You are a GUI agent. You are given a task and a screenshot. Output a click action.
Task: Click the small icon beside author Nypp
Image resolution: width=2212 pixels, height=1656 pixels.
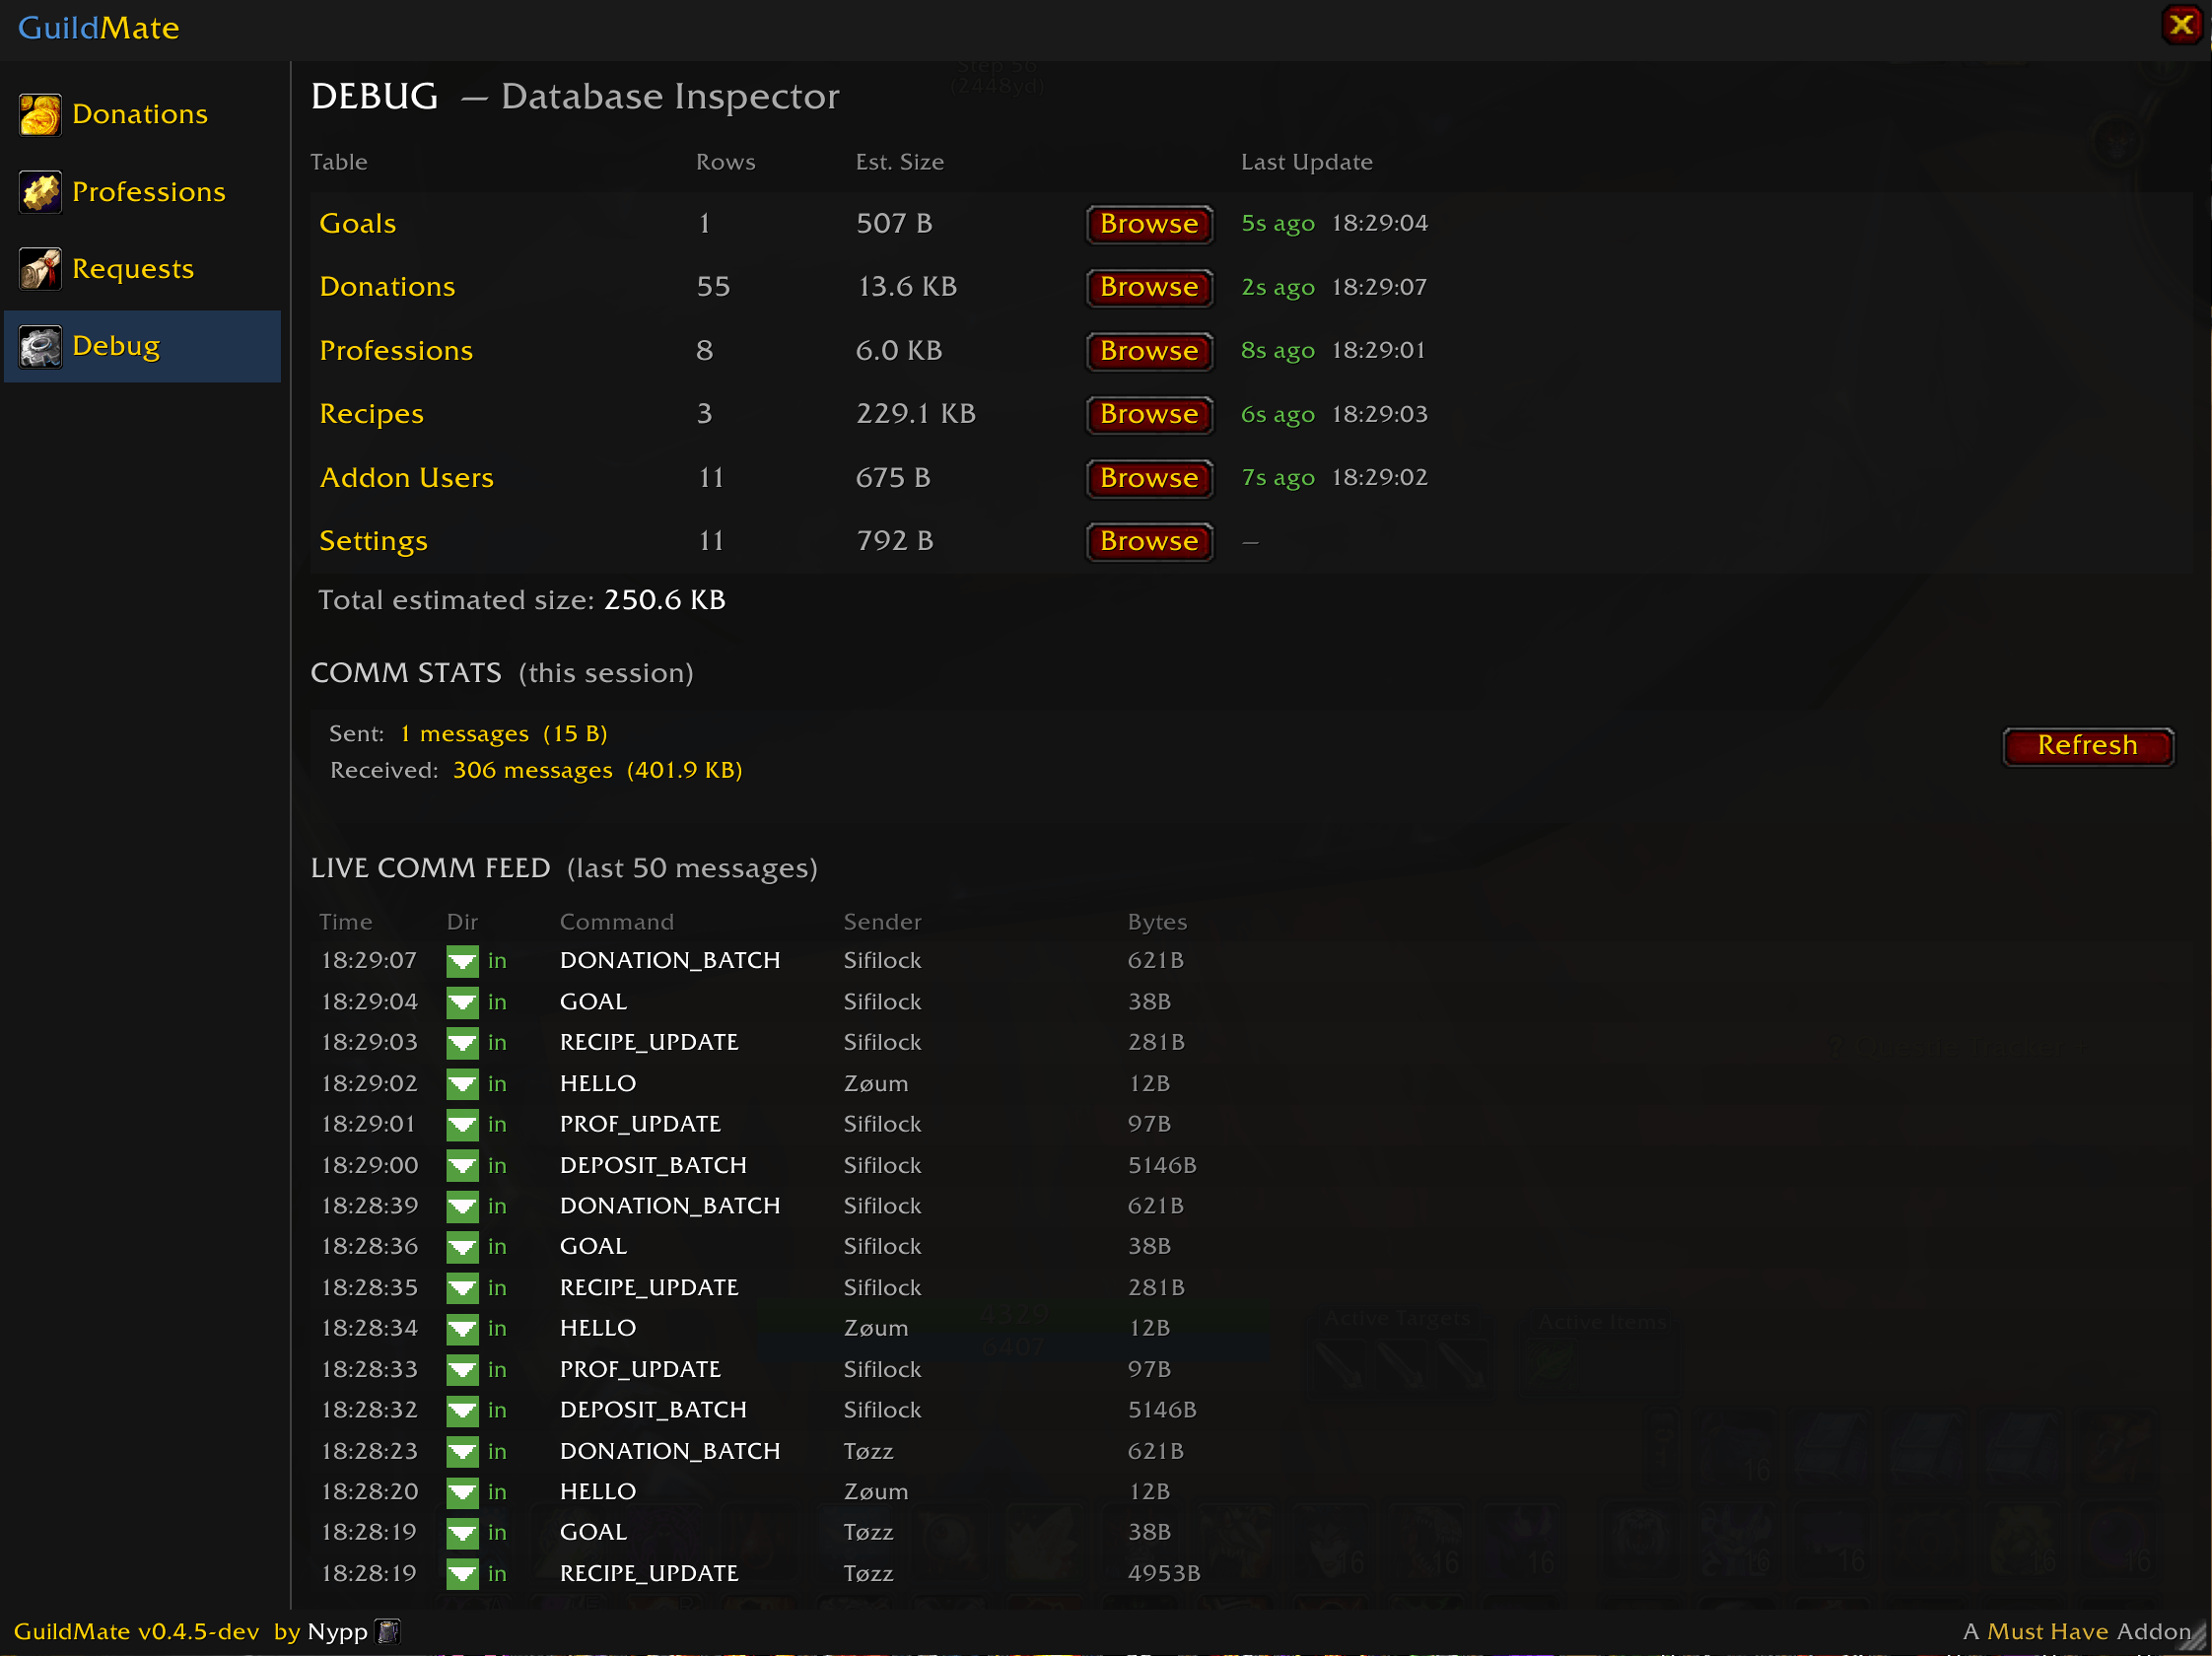[x=388, y=1631]
